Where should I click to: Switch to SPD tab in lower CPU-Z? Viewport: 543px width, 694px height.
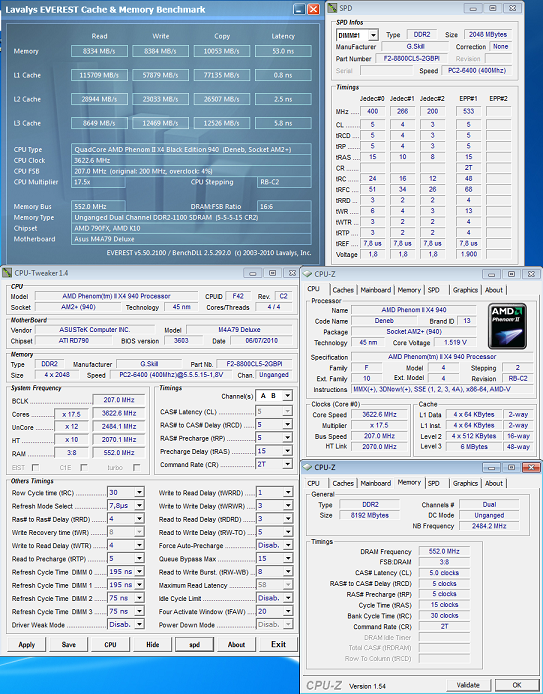pyautogui.click(x=434, y=483)
